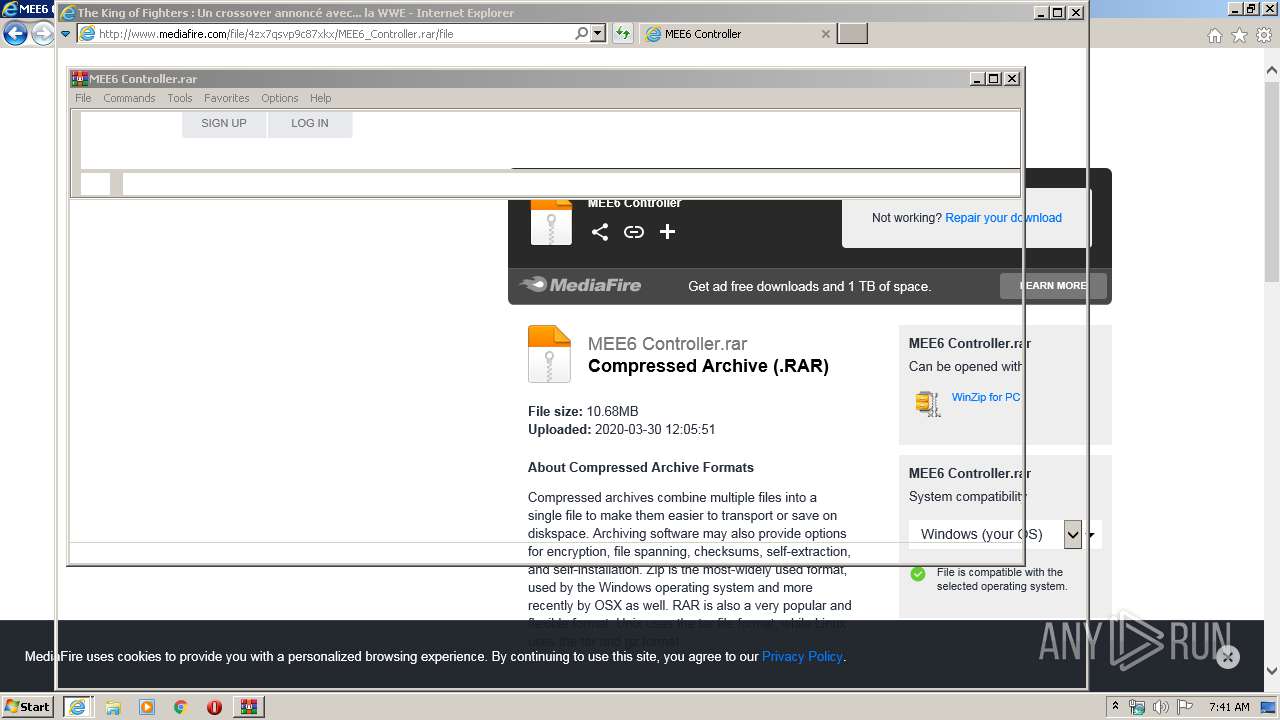Open a new blank browser tab

pyautogui.click(x=852, y=34)
